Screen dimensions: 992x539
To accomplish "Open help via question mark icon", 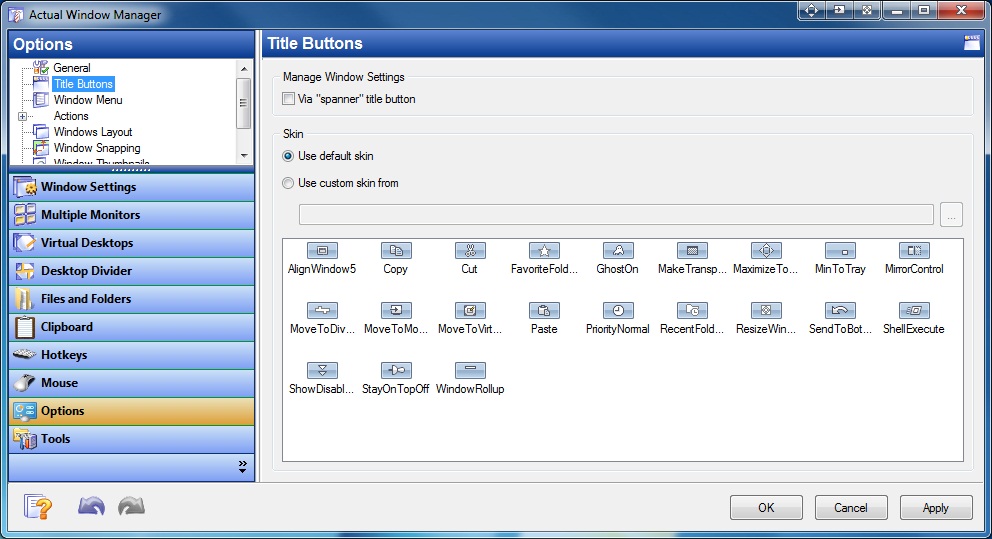I will (38, 507).
